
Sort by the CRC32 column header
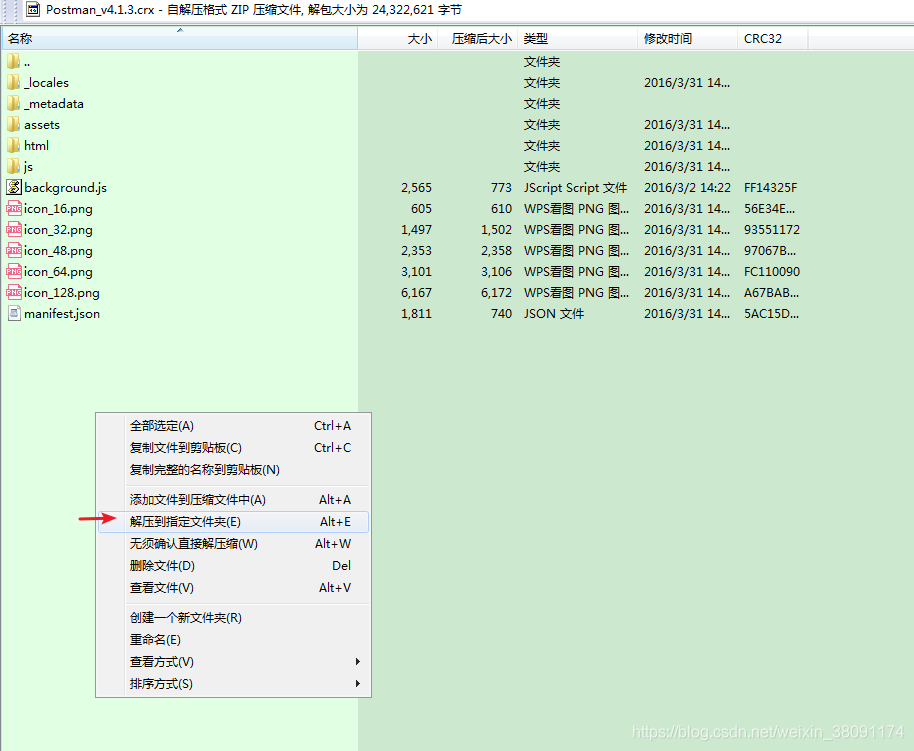[x=772, y=38]
